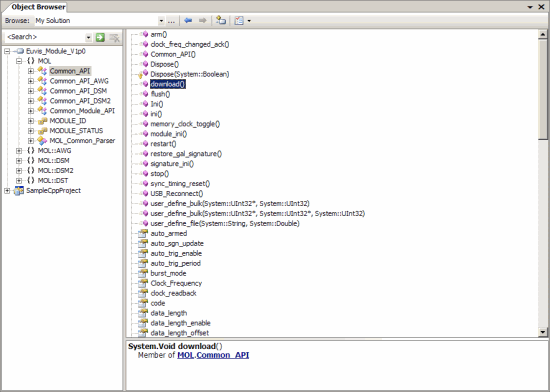Select clock_freq_changed_ack() method
This screenshot has height=392, width=550.
click(190, 44)
